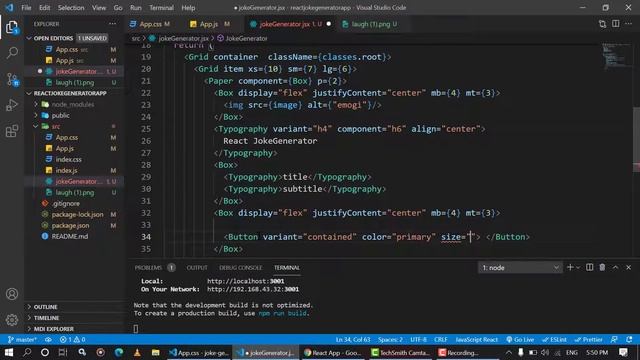Open the Selection menu
This screenshot has width=640, height=360.
click(x=71, y=8)
